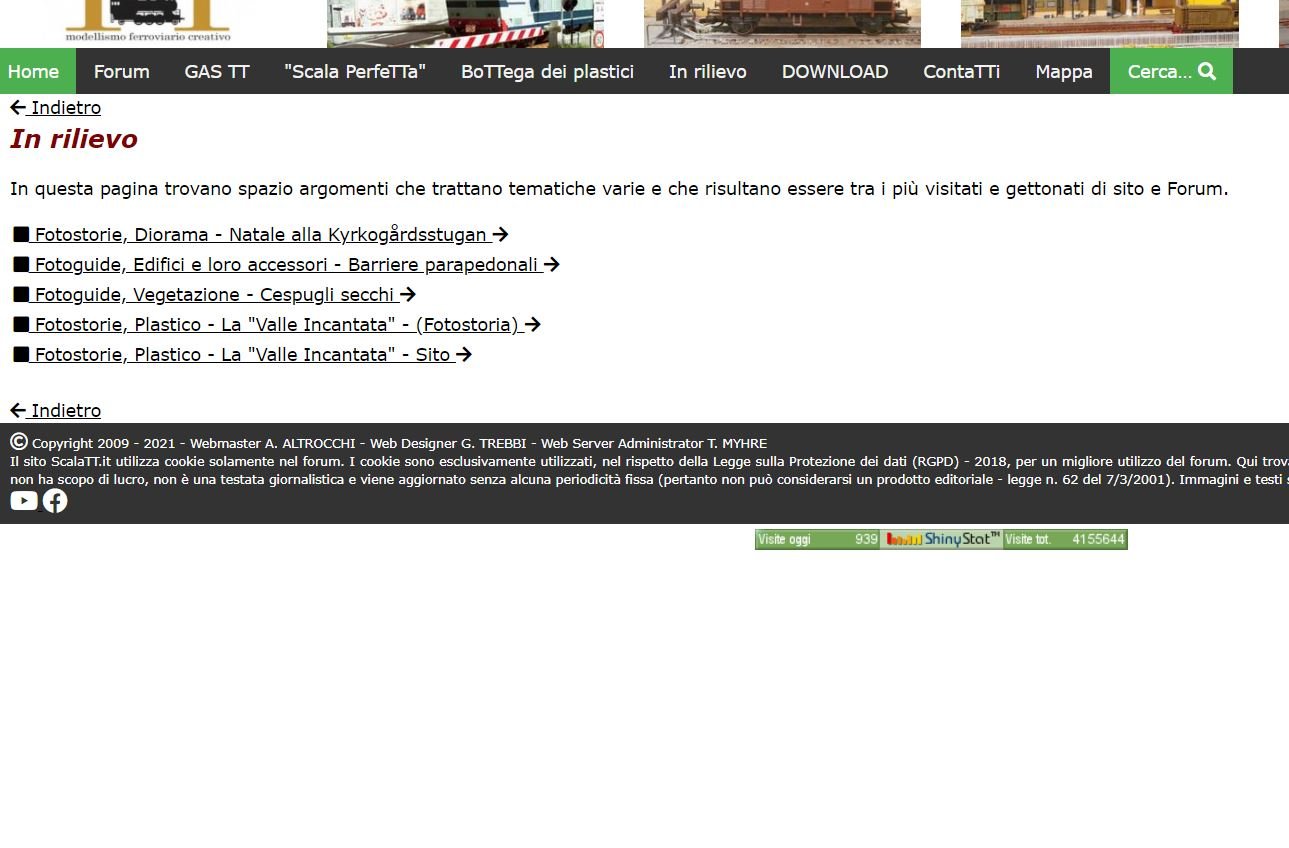Click the ShinyStat visit counter badge
Image resolution: width=1289 pixels, height=848 pixels.
940,539
